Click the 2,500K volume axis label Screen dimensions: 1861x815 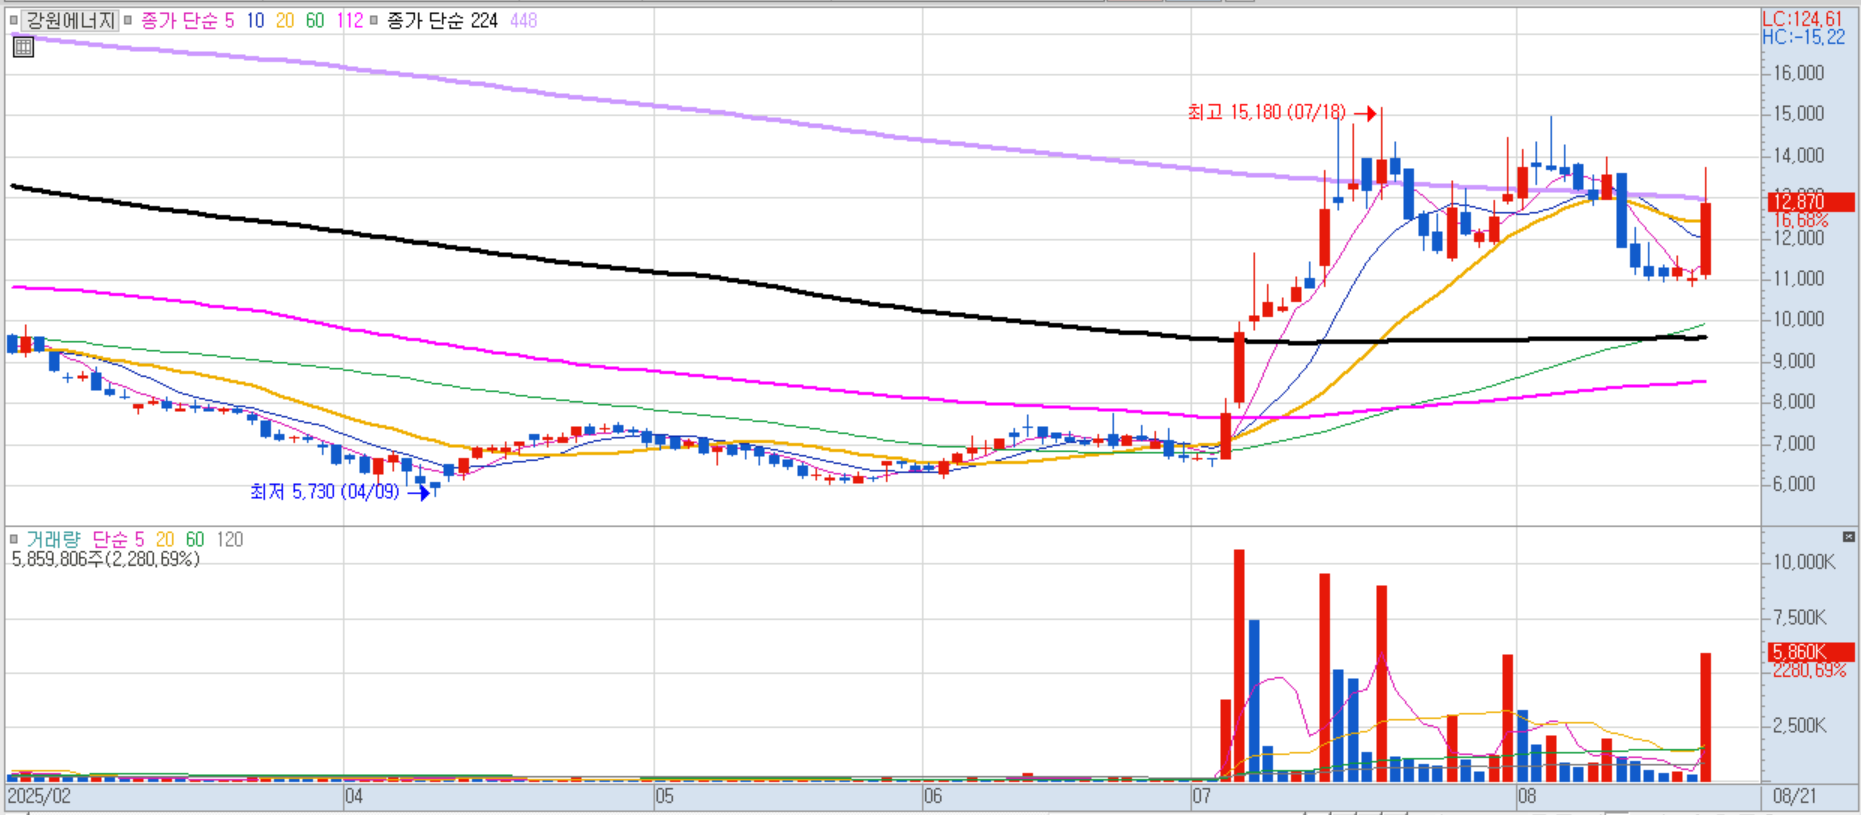point(1800,725)
